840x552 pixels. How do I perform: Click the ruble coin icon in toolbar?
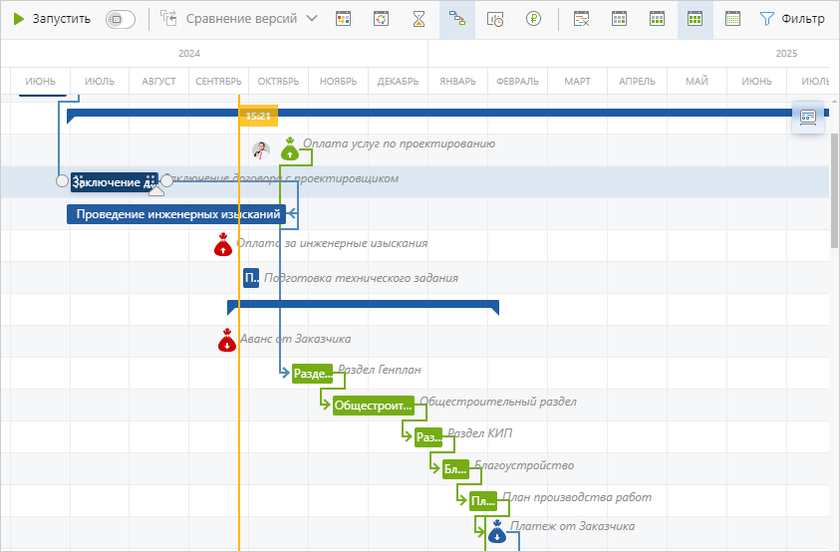[x=535, y=19]
